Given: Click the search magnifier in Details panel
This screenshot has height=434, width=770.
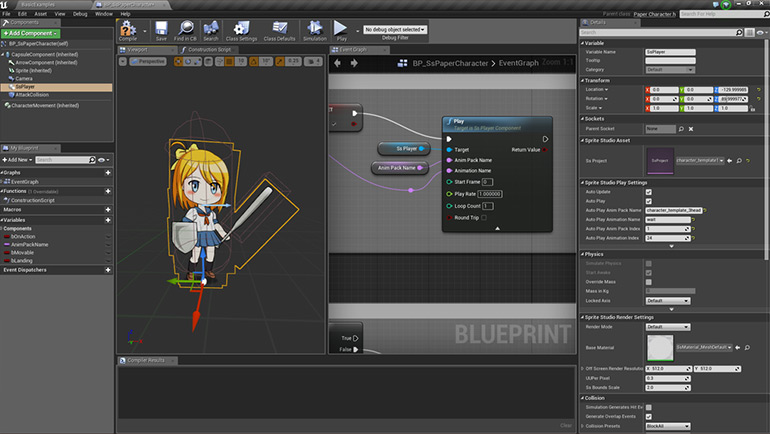Looking at the screenshot, I should click(739, 32).
